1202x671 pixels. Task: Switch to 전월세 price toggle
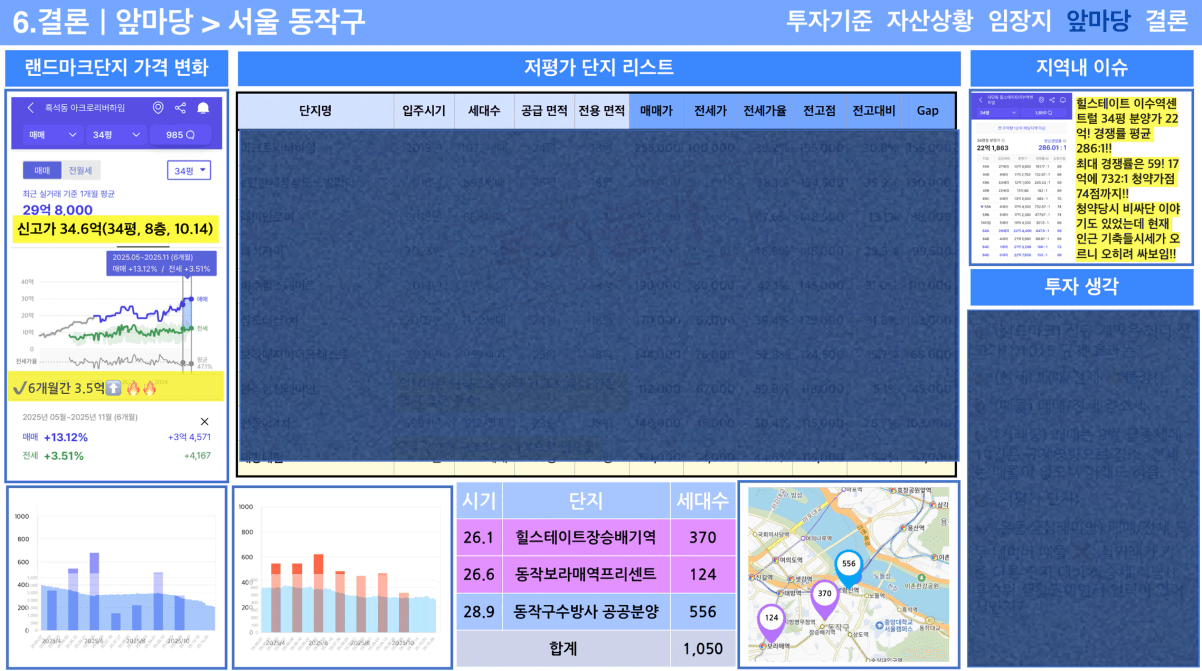[x=83, y=171]
